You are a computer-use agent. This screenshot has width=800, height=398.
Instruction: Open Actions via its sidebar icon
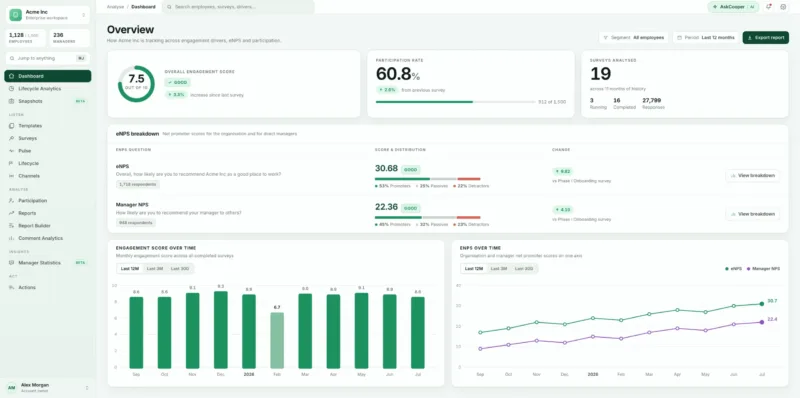[12, 287]
